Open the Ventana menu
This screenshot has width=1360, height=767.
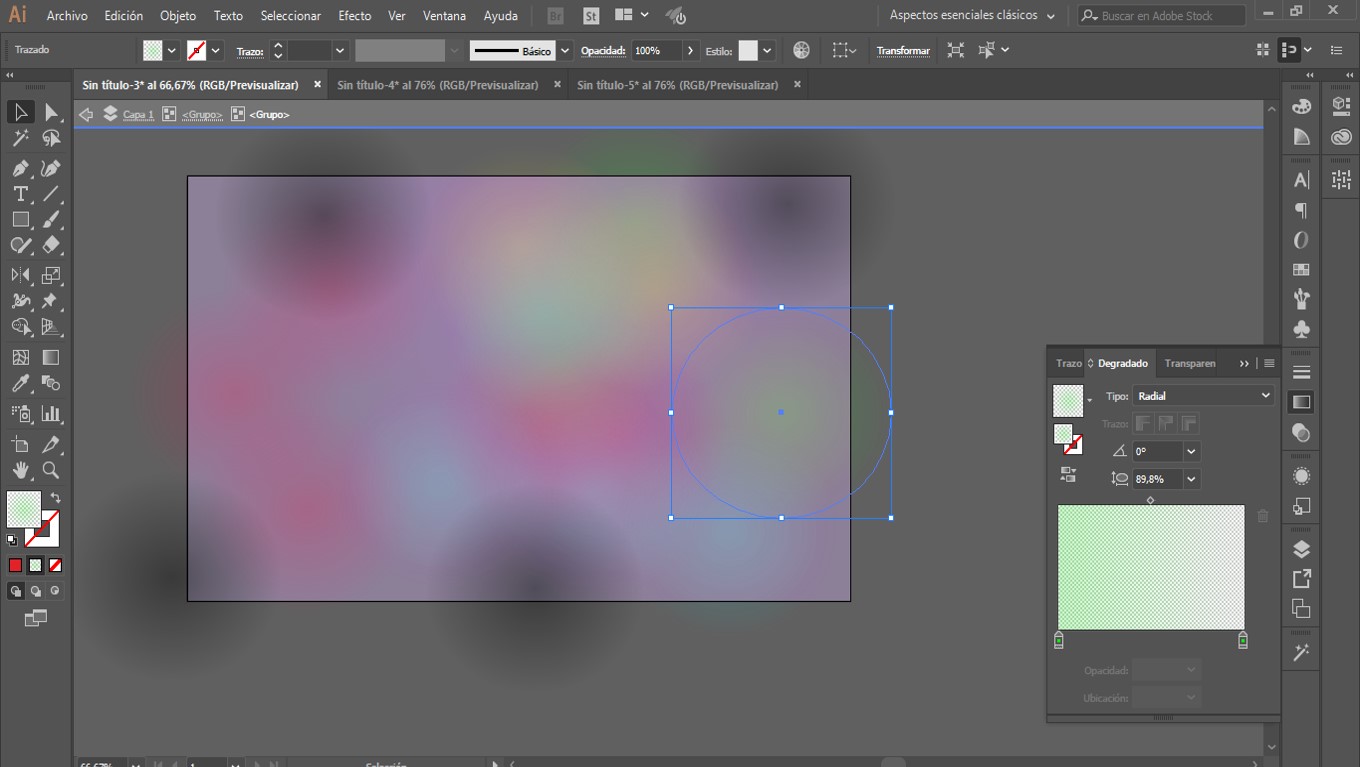444,15
